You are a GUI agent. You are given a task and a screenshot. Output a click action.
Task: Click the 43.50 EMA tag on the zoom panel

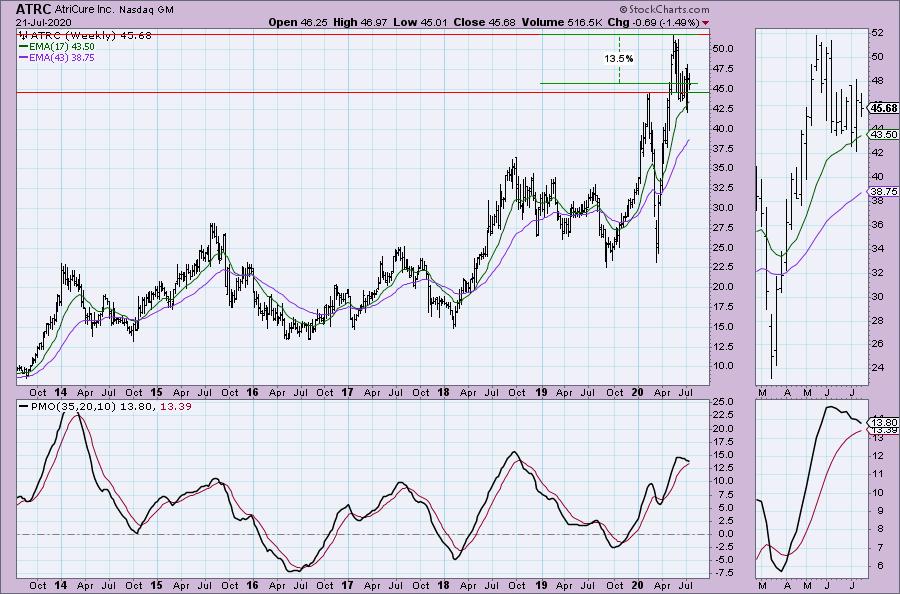click(883, 134)
